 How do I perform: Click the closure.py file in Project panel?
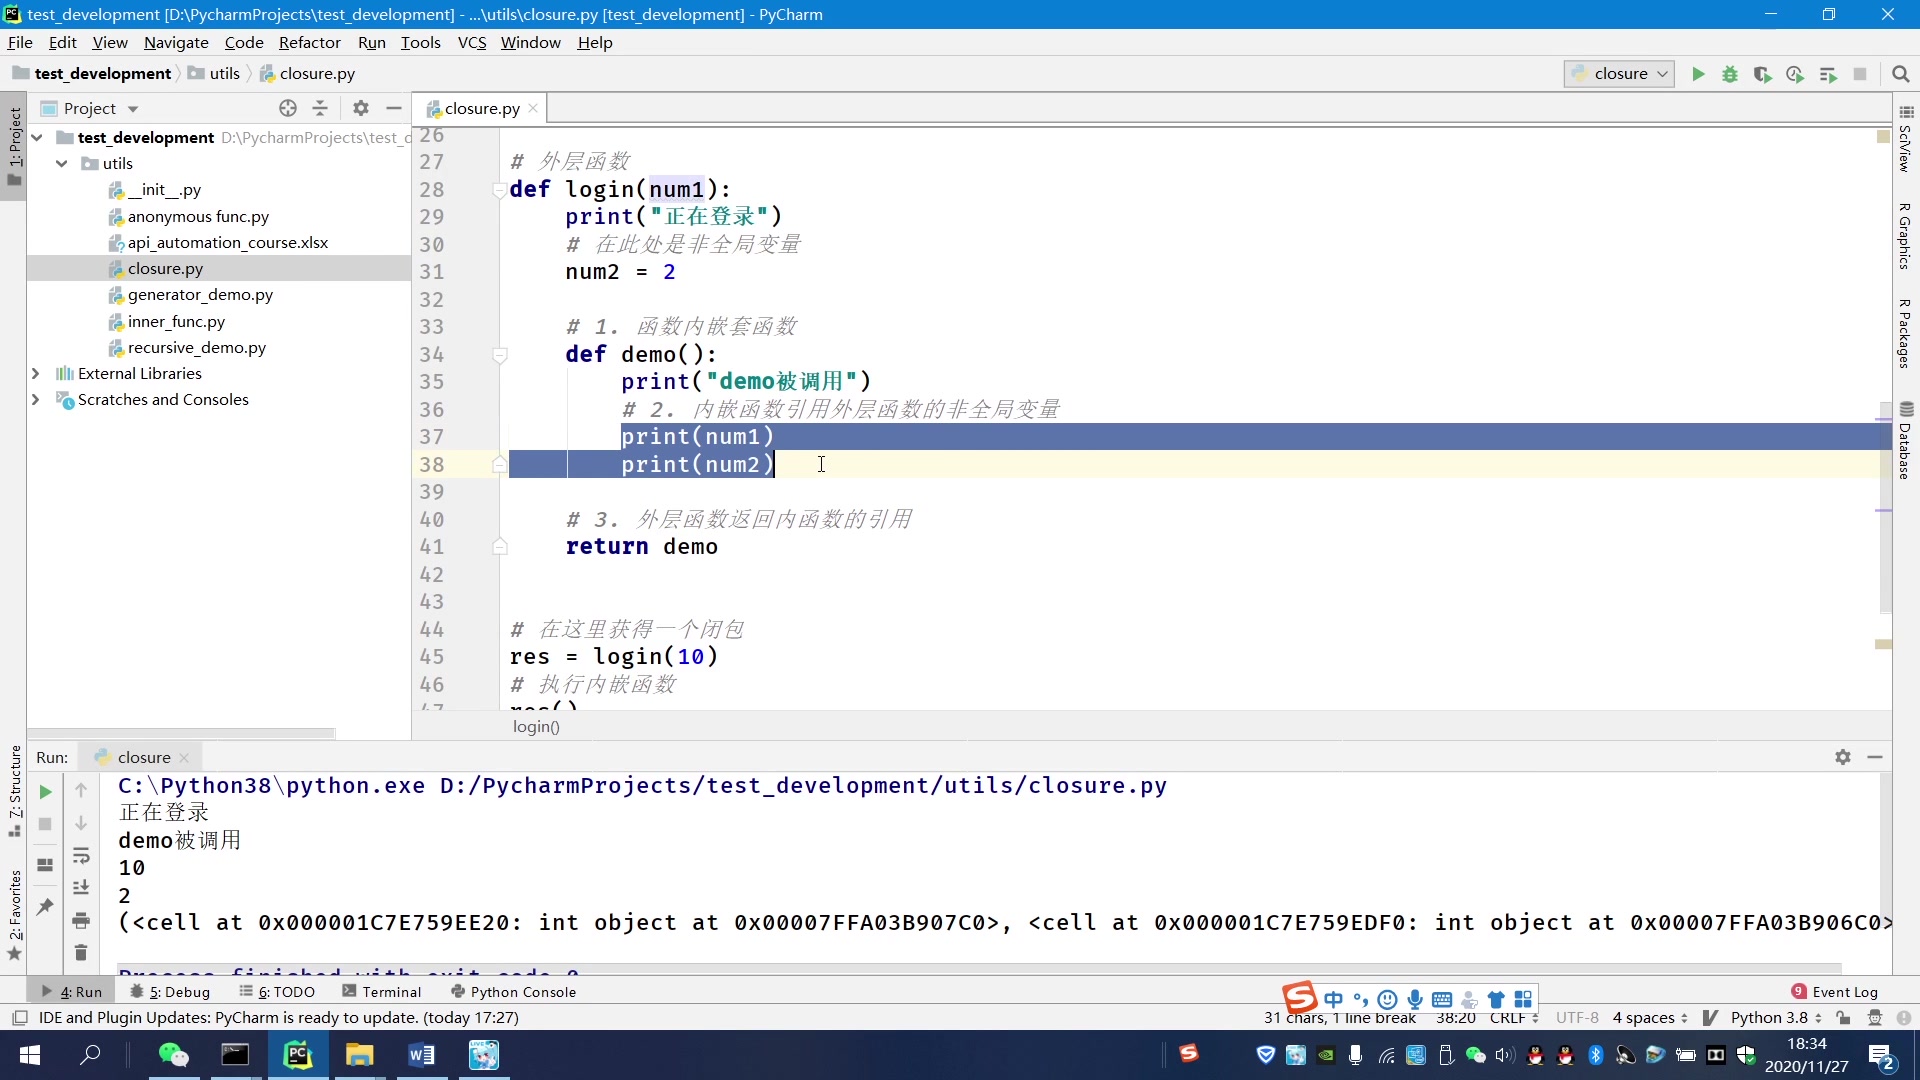(165, 268)
